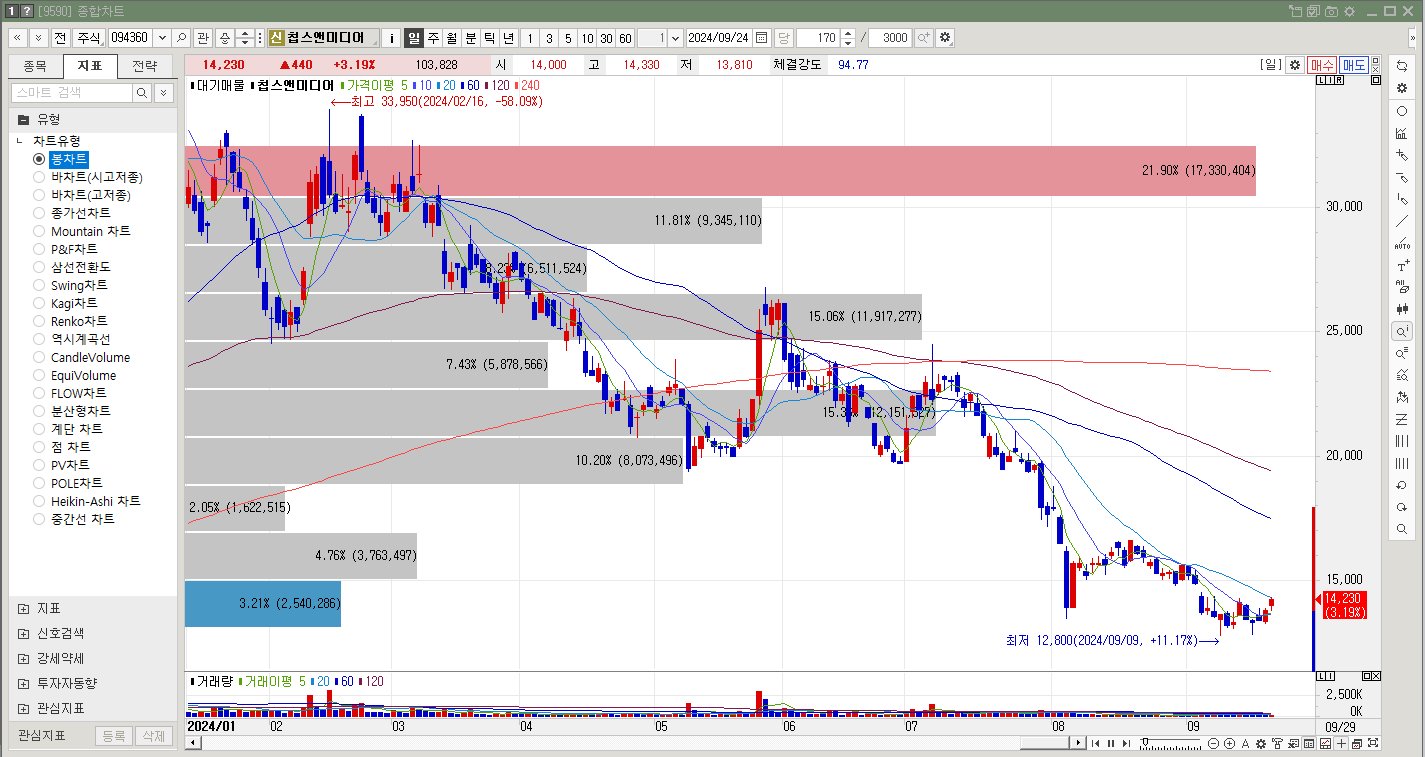1425x757 pixels.
Task: Select the circle drawing tool
Action: click(x=1402, y=111)
